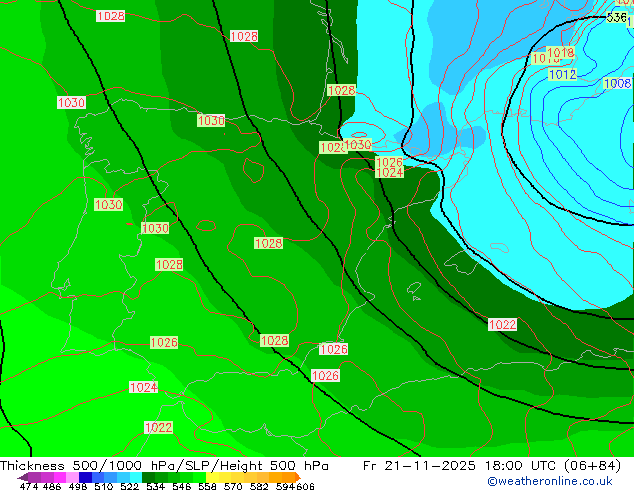Pick the bright yellow legend swatch
The width and height of the screenshot is (634, 490).
point(212,477)
